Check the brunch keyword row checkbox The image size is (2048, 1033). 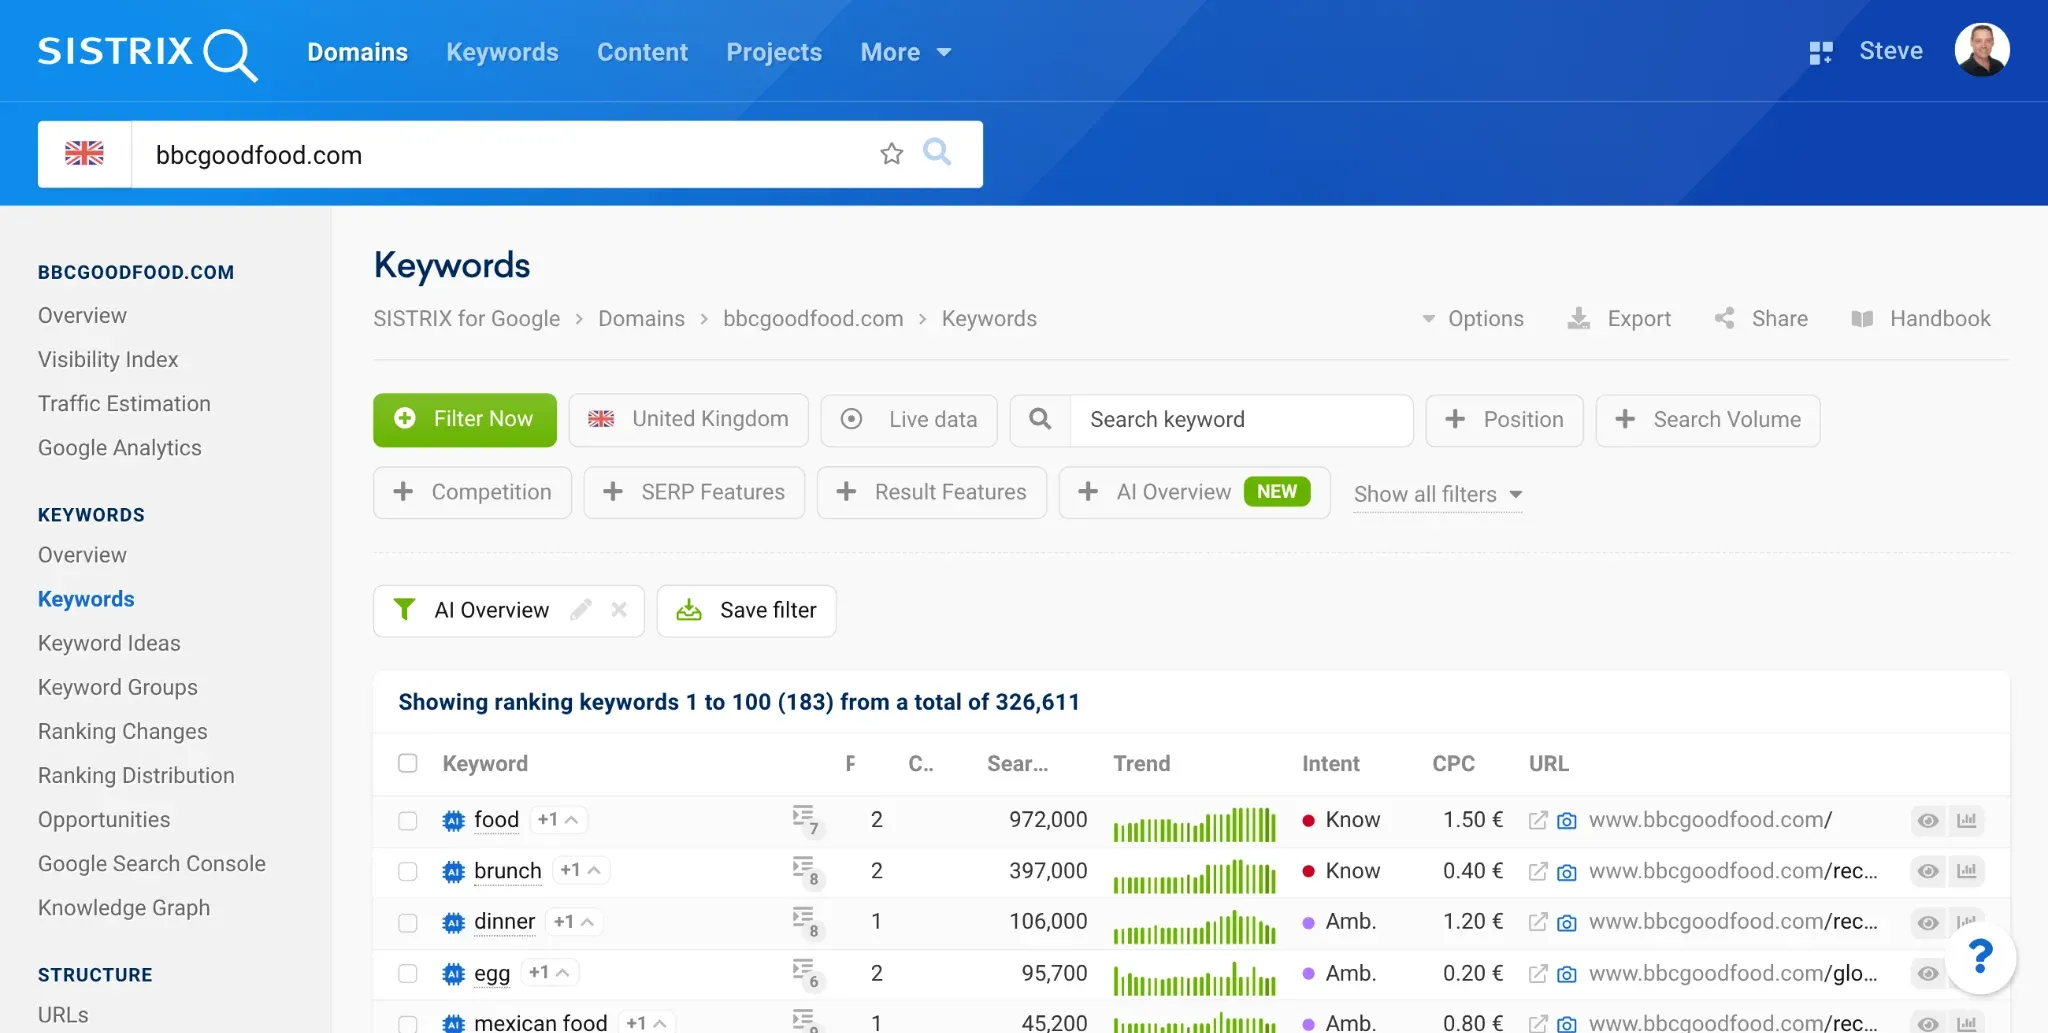[x=408, y=872]
